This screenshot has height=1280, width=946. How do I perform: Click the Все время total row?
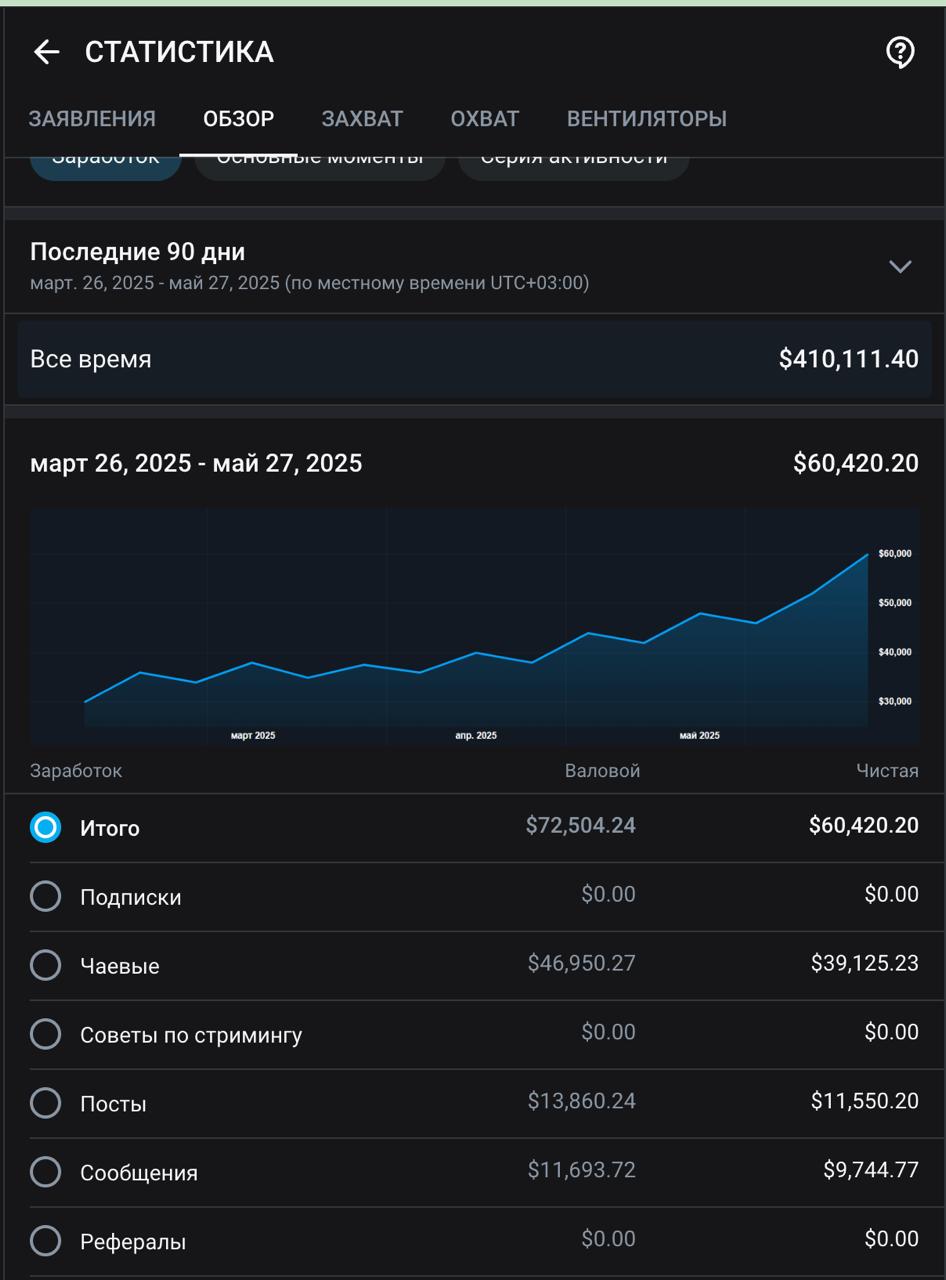pyautogui.click(x=474, y=359)
